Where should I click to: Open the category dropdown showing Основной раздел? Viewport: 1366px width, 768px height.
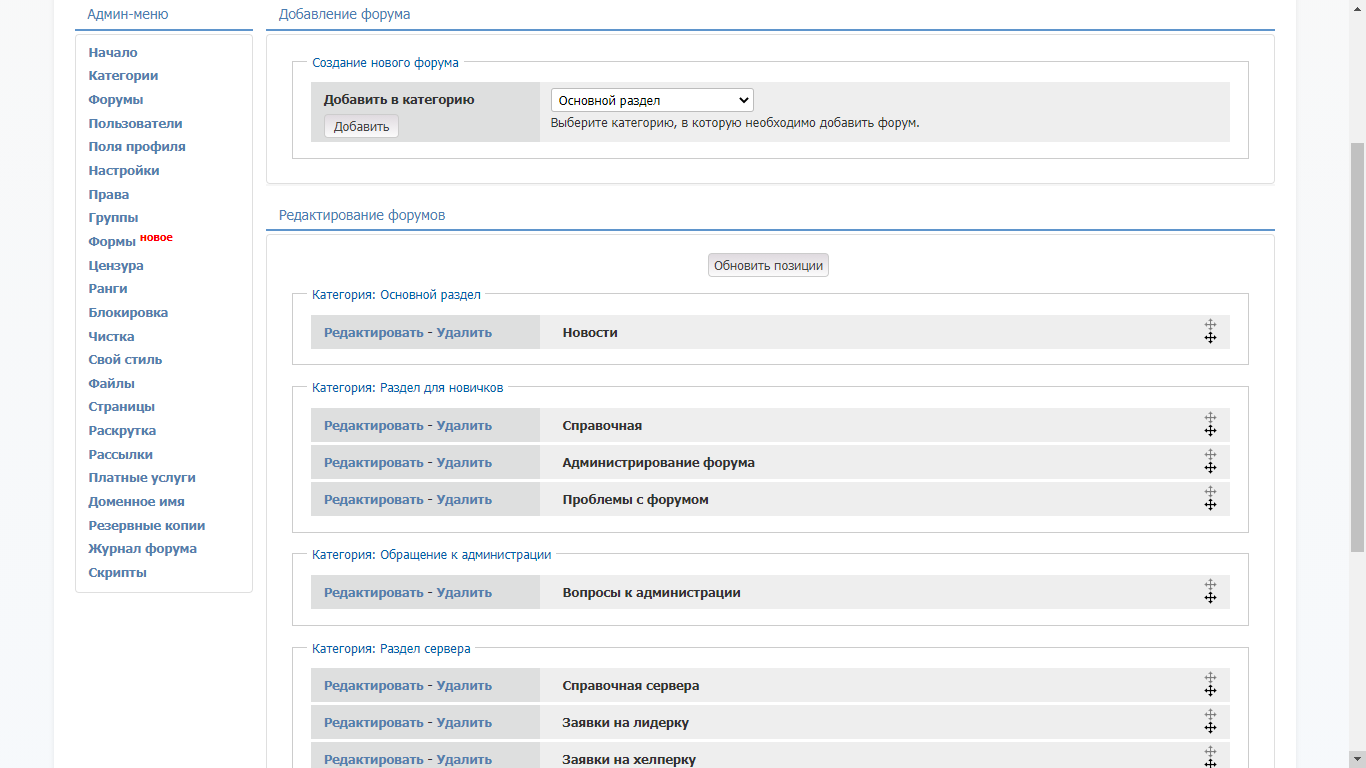tap(651, 100)
